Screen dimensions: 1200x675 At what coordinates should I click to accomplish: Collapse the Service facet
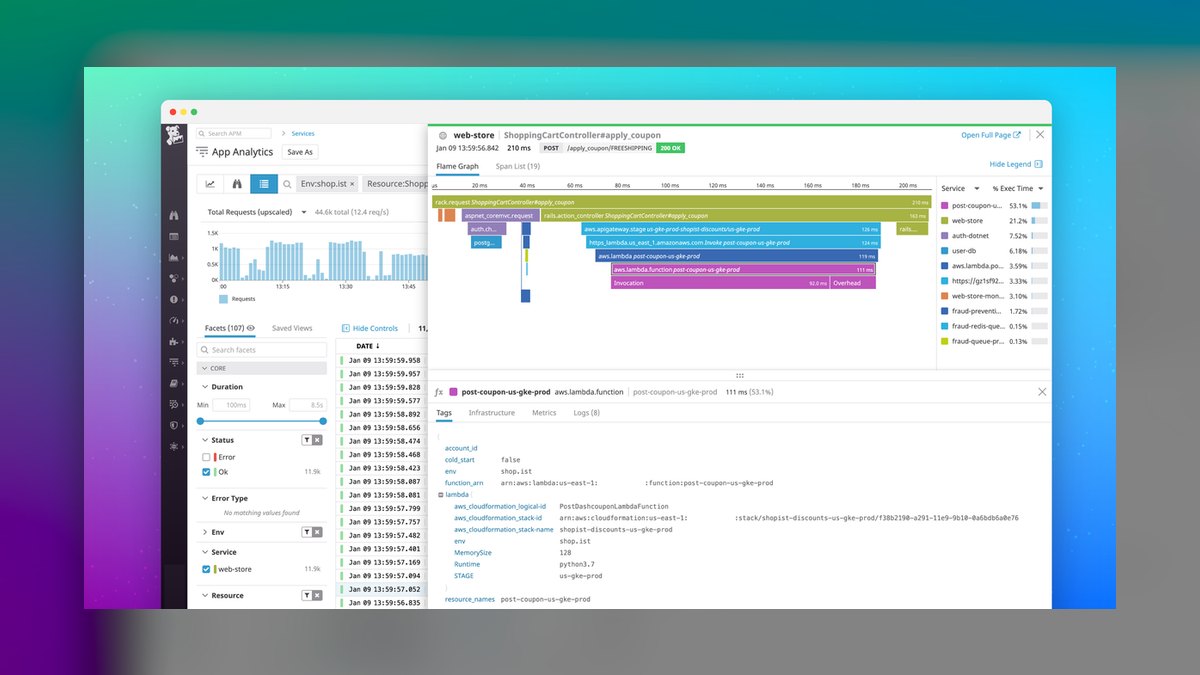point(206,552)
